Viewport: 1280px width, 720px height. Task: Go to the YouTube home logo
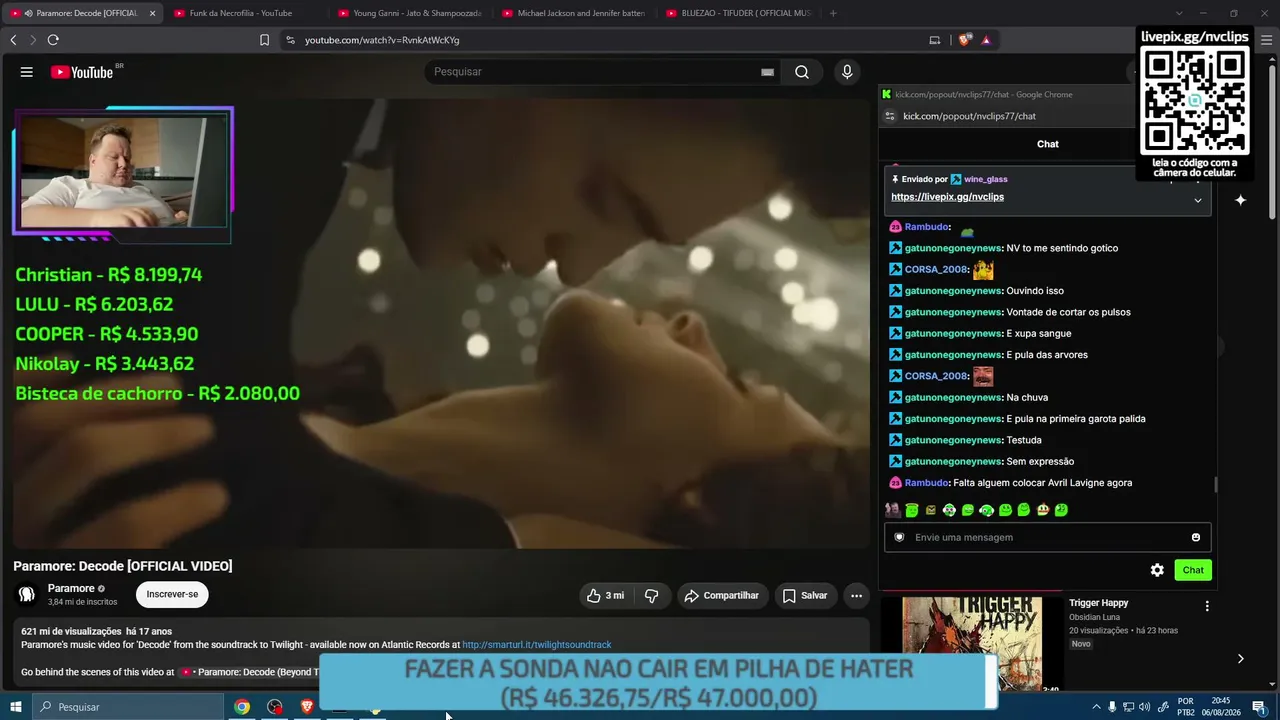coord(82,72)
